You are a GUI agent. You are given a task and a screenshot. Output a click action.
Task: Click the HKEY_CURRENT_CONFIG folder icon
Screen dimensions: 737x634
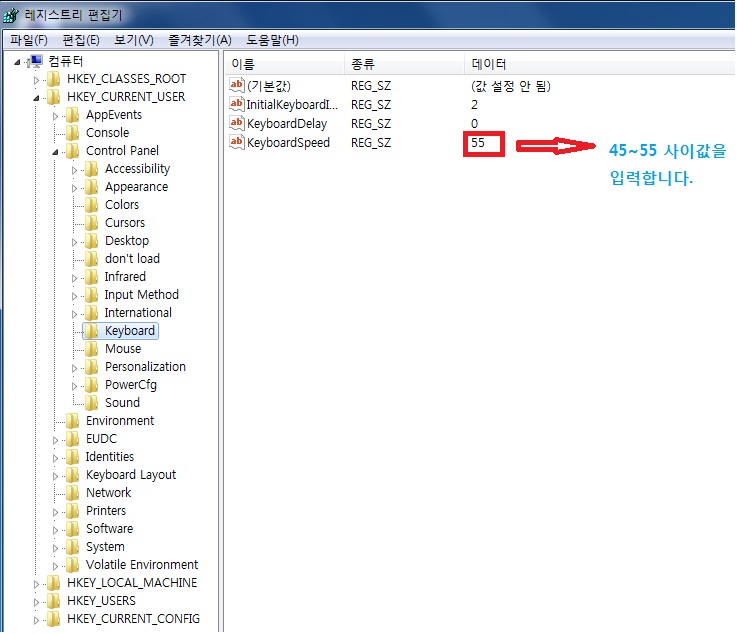pyautogui.click(x=54, y=619)
